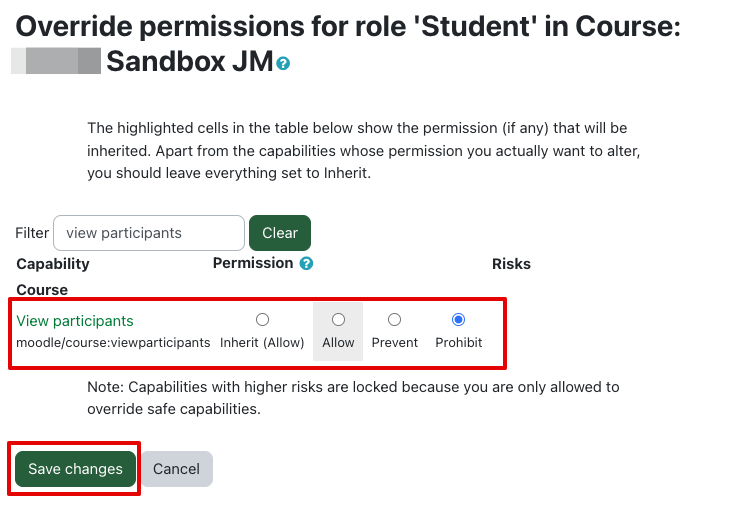Click the highlighted cells instruction paragraph
The height and width of the screenshot is (518, 743).
363,150
